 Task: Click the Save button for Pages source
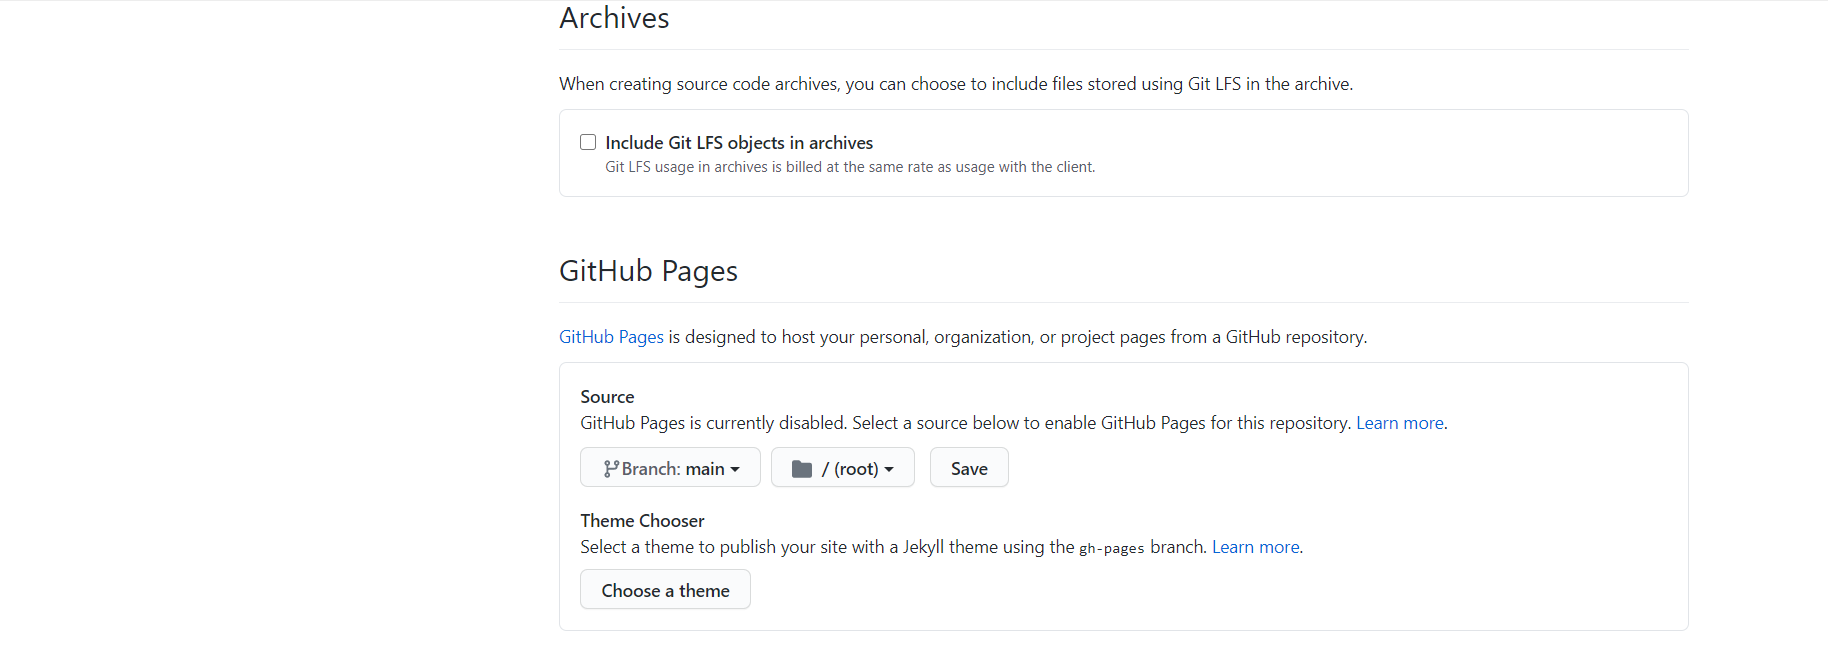click(x=969, y=467)
